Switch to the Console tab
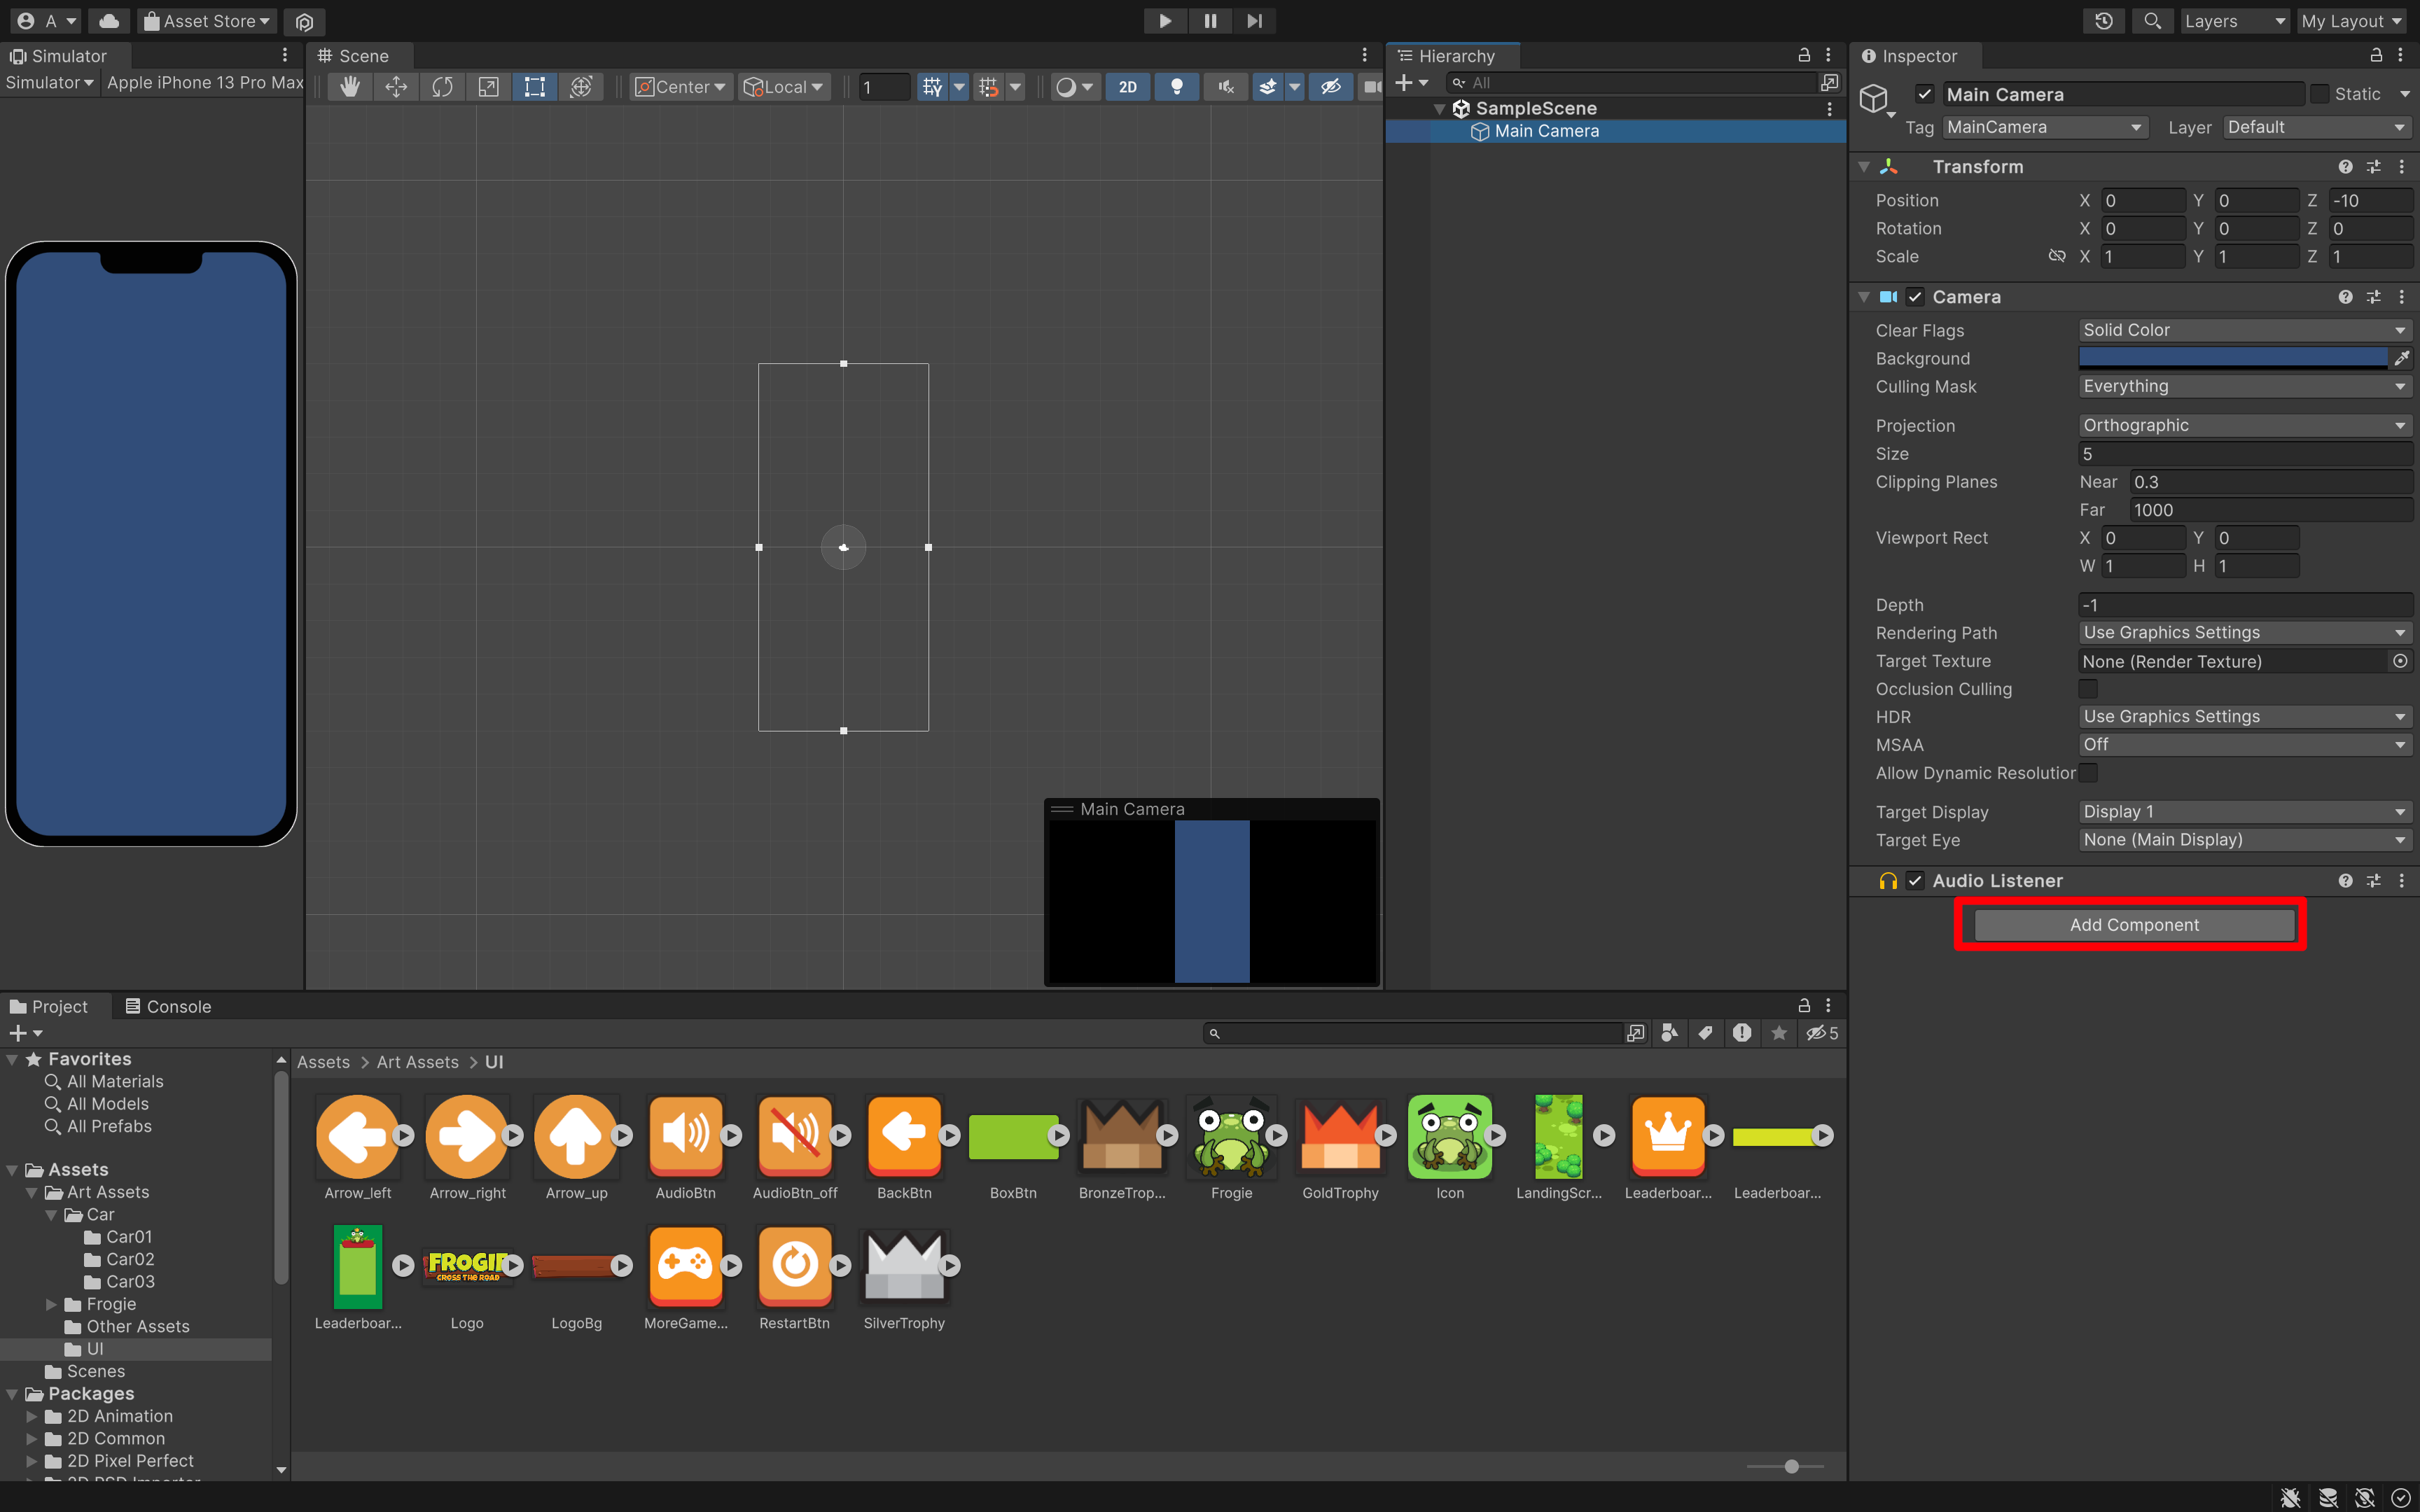The height and width of the screenshot is (1512, 2420). (168, 1006)
